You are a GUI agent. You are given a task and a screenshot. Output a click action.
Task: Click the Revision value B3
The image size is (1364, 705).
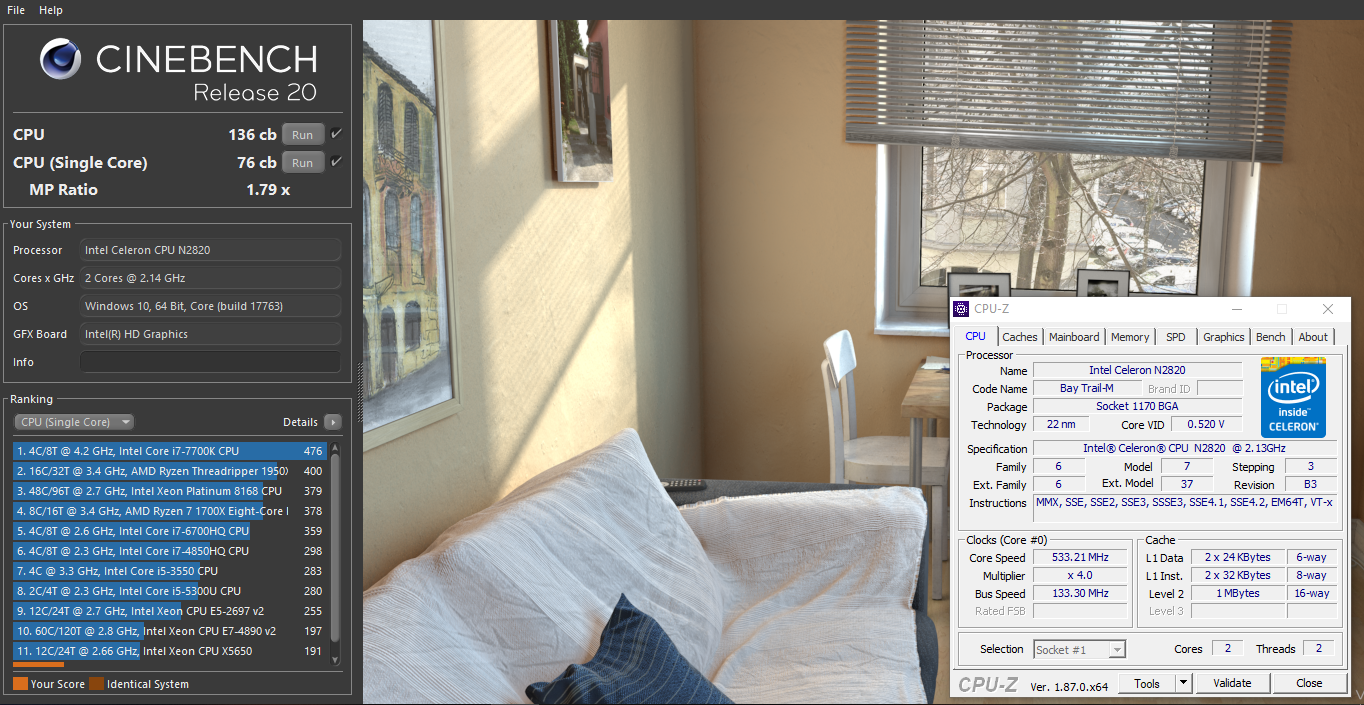click(x=1311, y=484)
